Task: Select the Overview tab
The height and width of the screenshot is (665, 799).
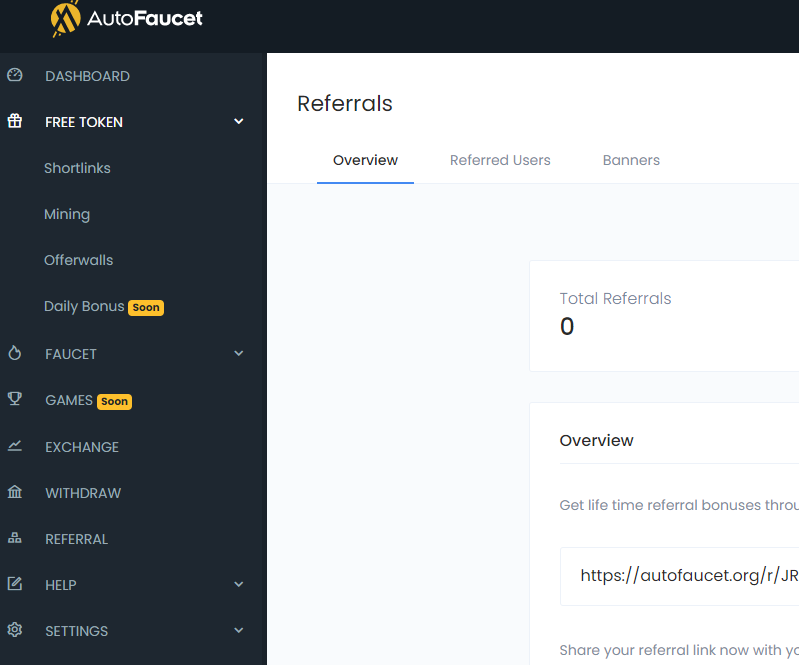Action: (365, 160)
